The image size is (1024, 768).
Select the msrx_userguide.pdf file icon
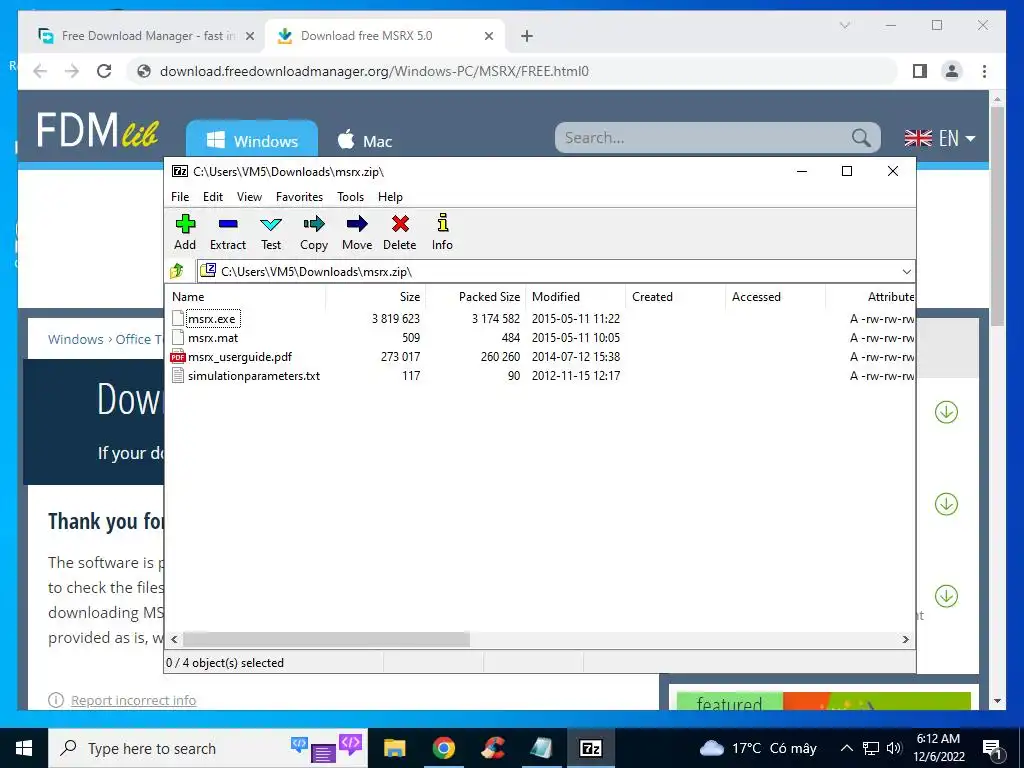[x=178, y=357]
